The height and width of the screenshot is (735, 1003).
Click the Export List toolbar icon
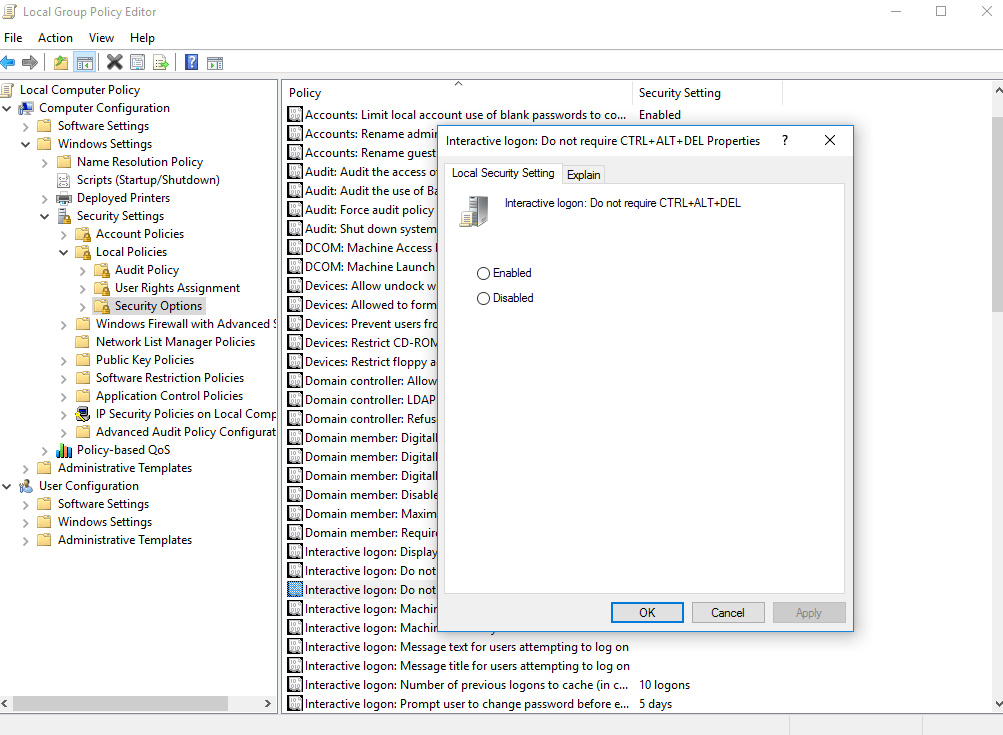tap(161, 62)
